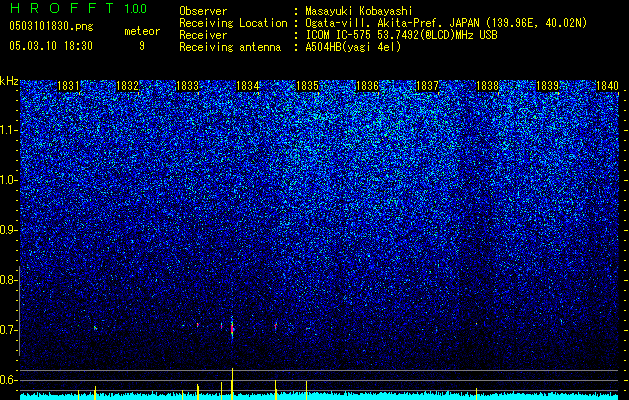Click the 0.6 kHz axis label
This screenshot has width=629, height=400.
pos(8,380)
